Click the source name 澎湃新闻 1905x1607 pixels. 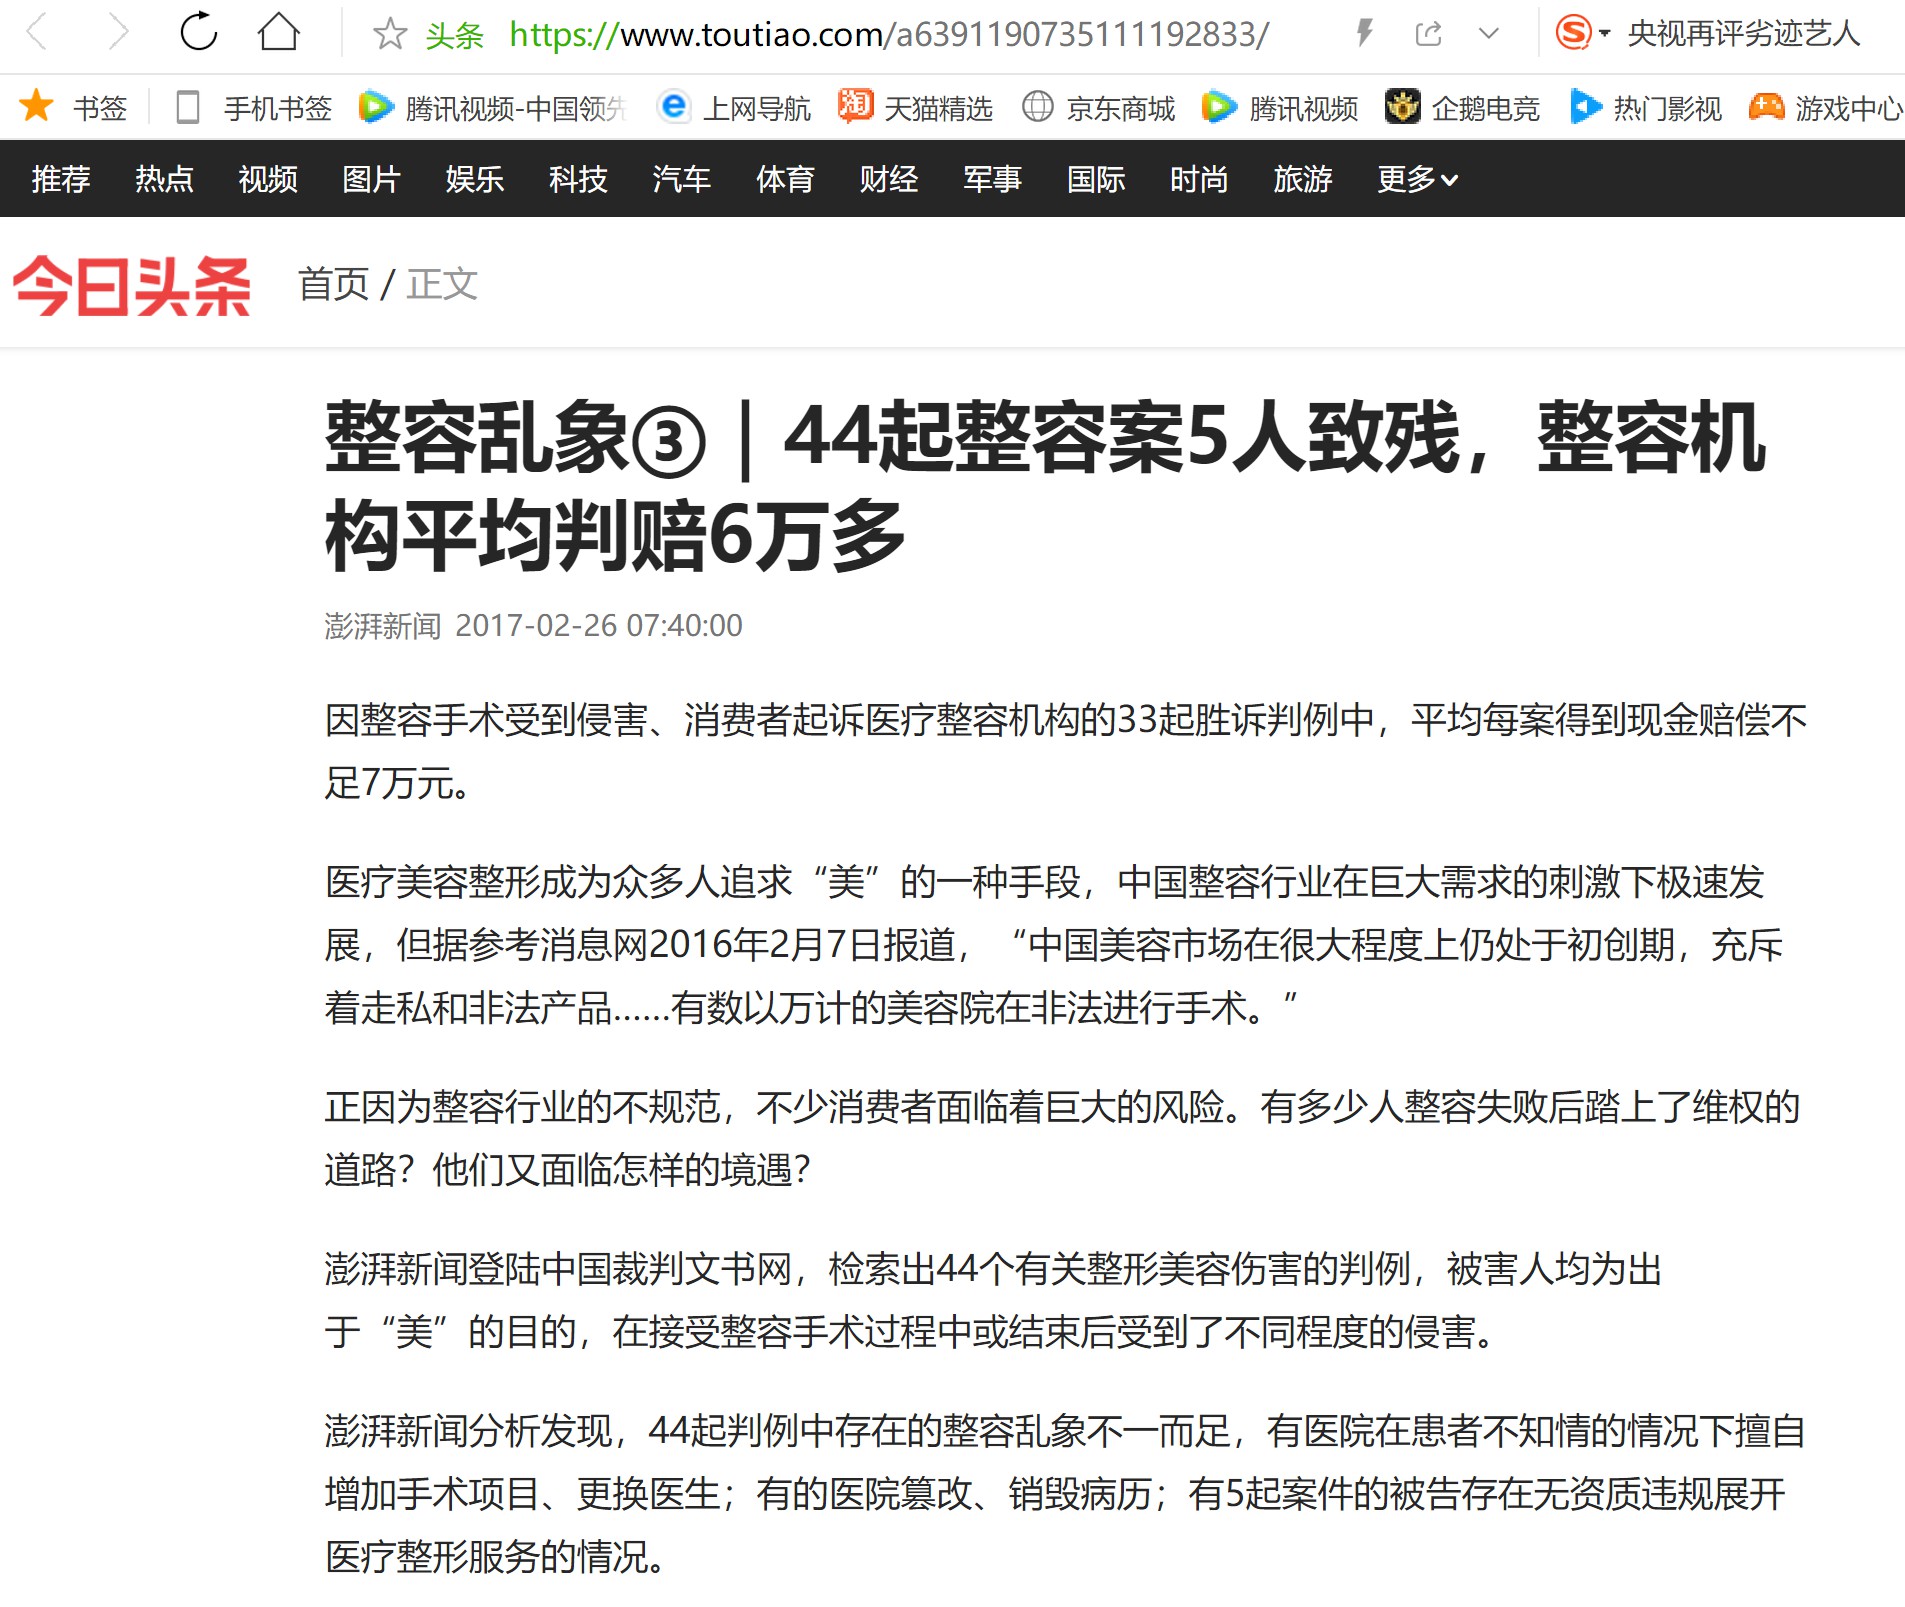pos(383,626)
